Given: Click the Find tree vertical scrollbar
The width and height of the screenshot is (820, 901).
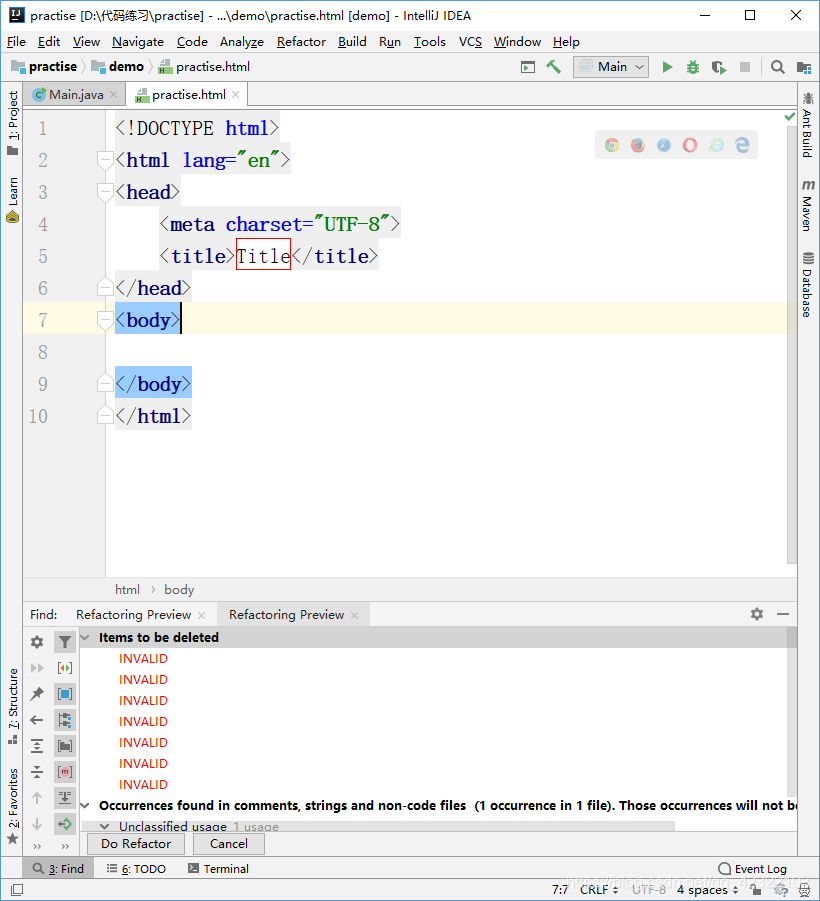Looking at the screenshot, I should point(792,713).
